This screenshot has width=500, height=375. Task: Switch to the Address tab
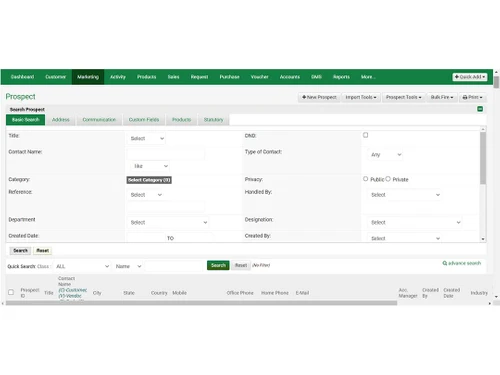tap(61, 120)
